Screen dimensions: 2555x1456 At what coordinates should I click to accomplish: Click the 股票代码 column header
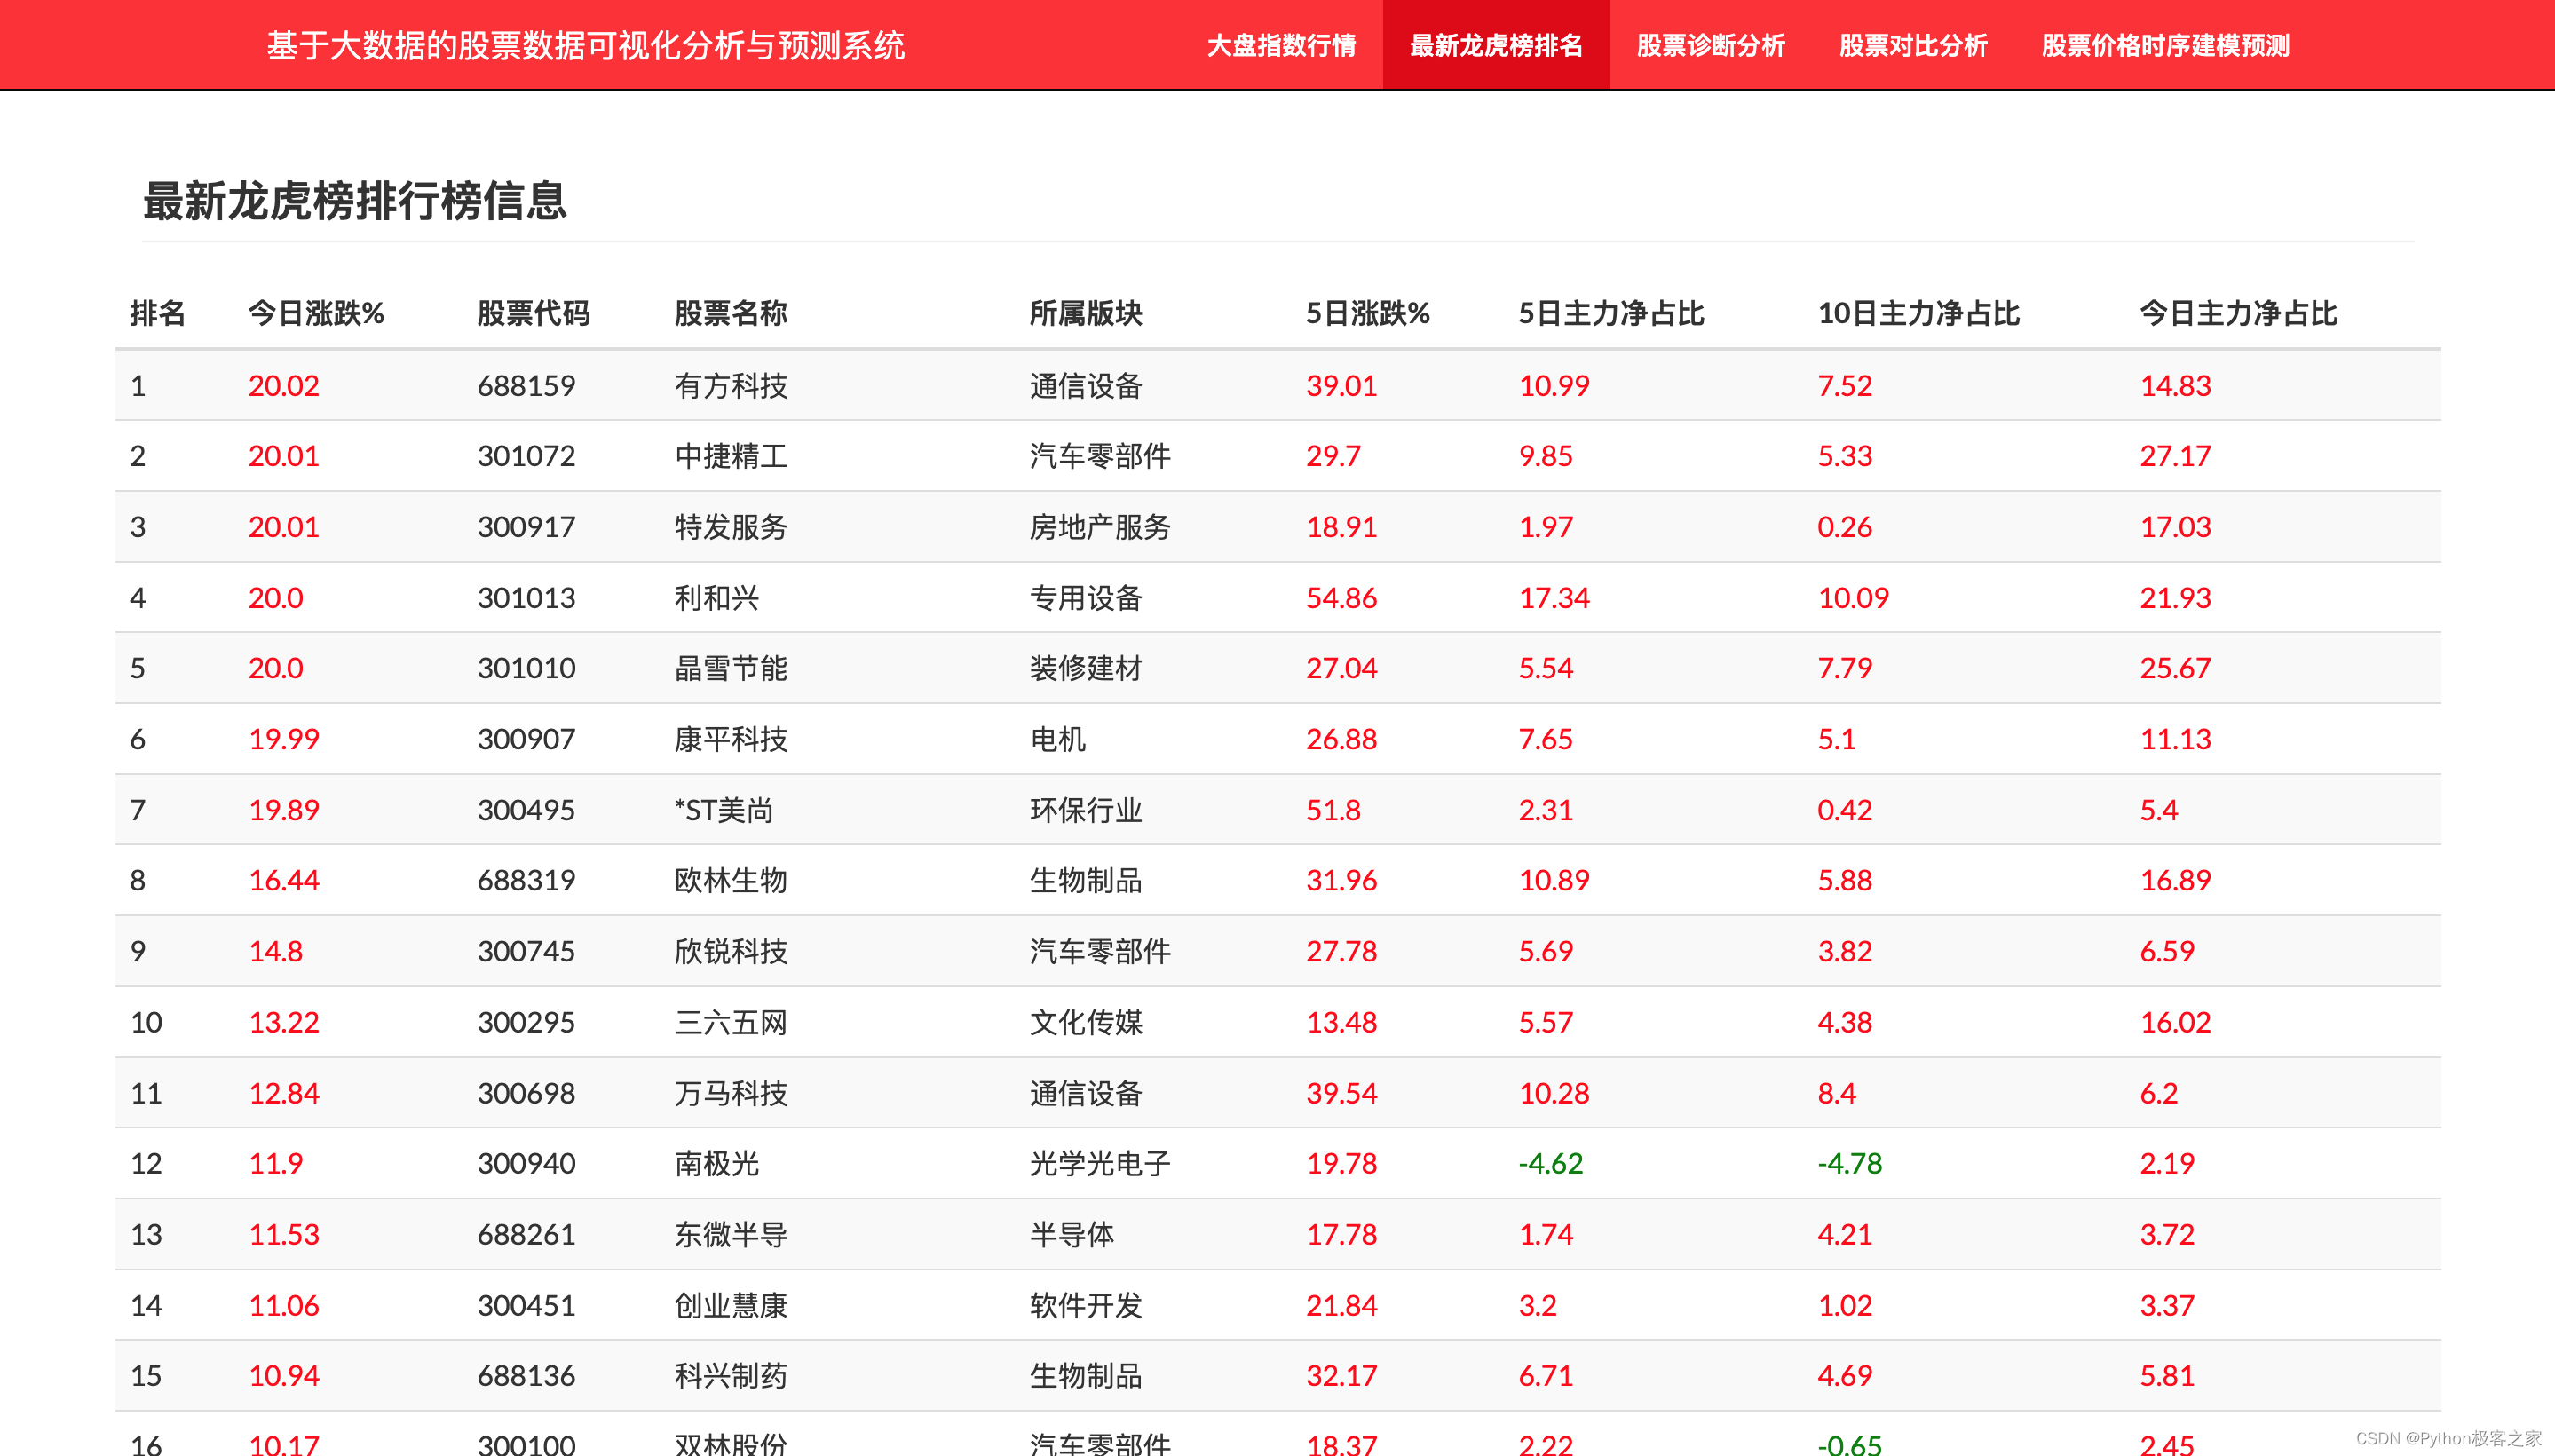pyautogui.click(x=533, y=314)
